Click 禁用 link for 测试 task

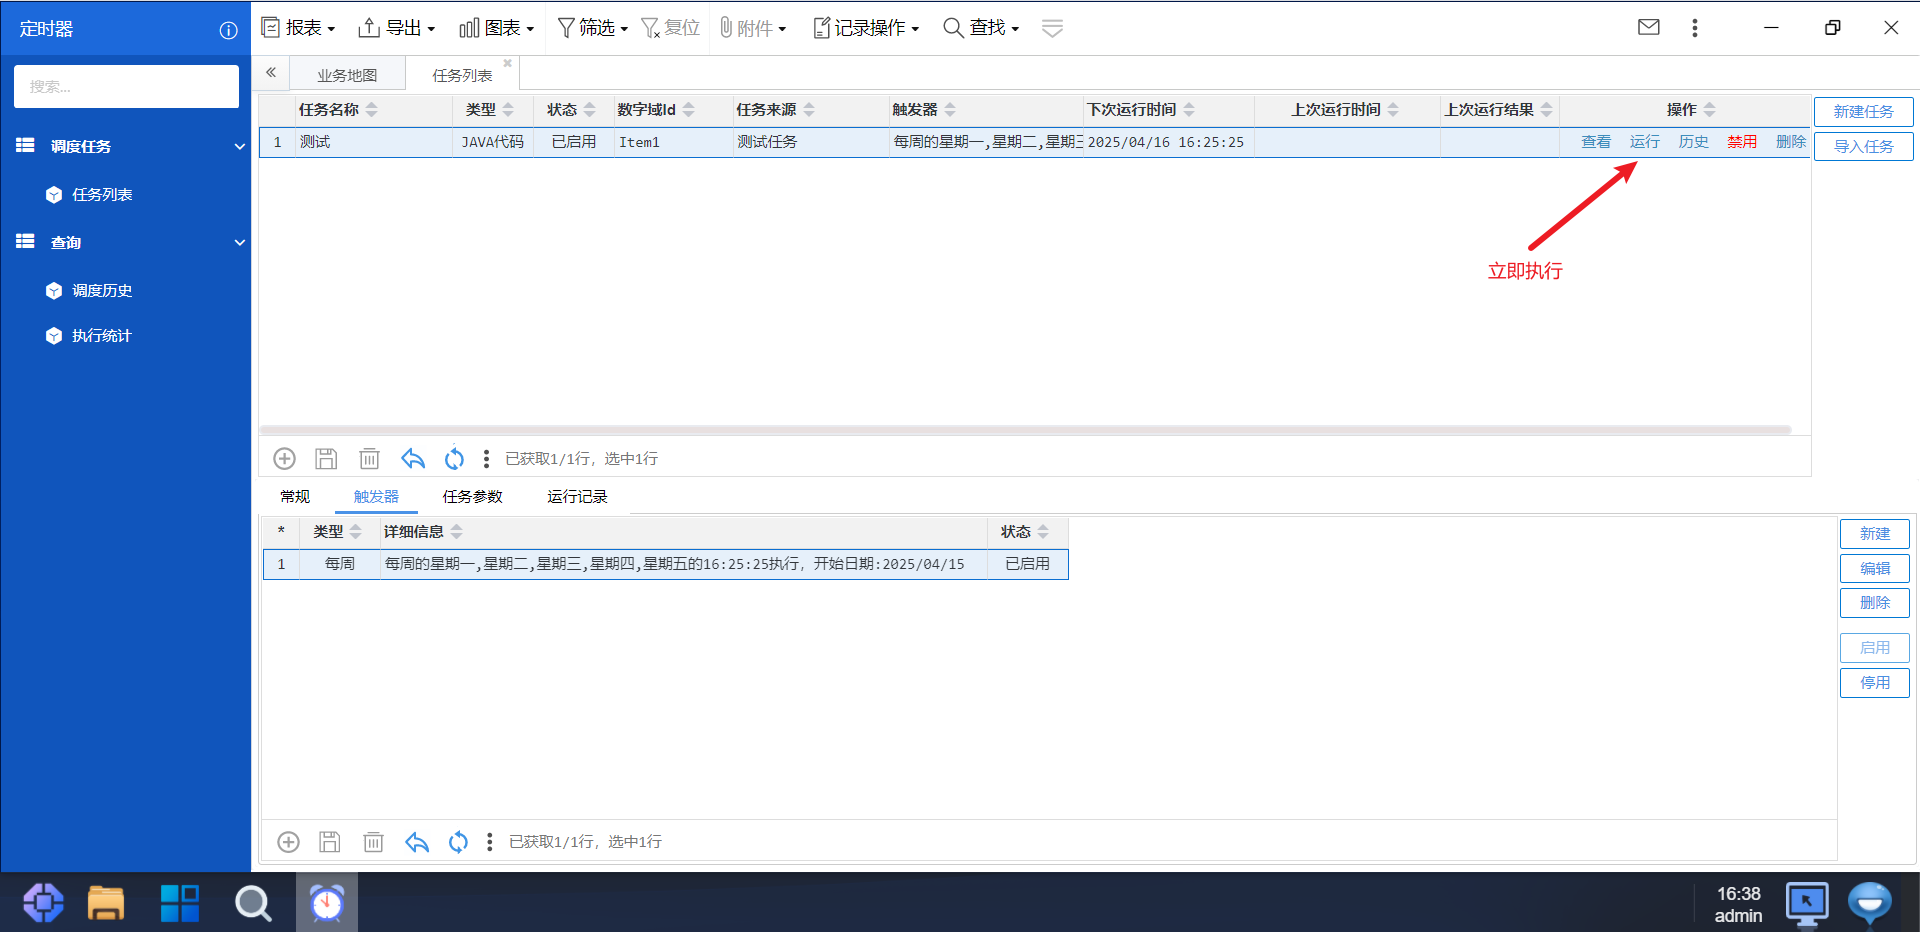click(1742, 142)
